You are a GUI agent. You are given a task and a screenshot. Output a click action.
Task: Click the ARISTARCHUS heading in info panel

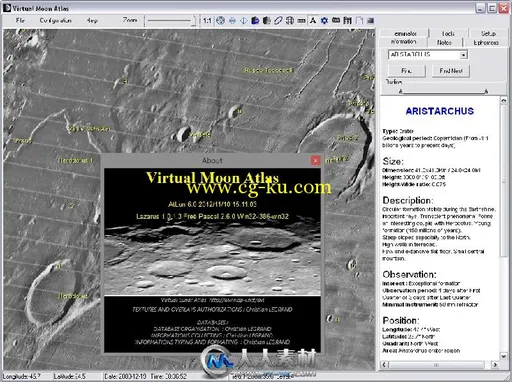[440, 111]
